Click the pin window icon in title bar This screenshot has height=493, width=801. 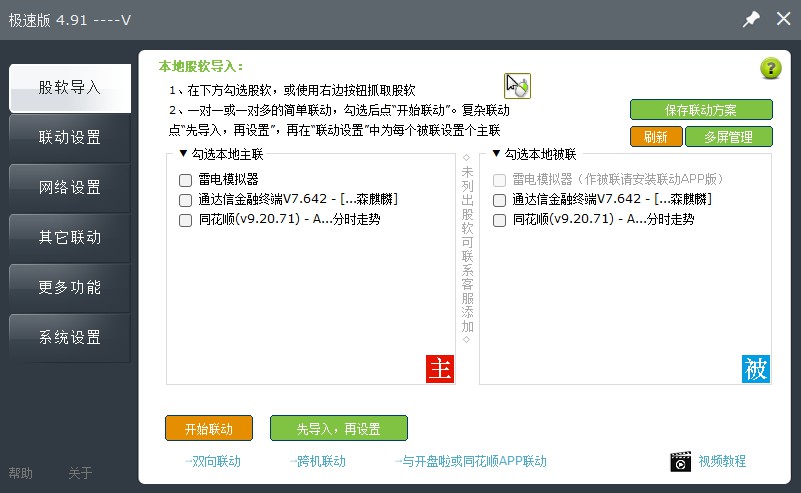pos(750,19)
